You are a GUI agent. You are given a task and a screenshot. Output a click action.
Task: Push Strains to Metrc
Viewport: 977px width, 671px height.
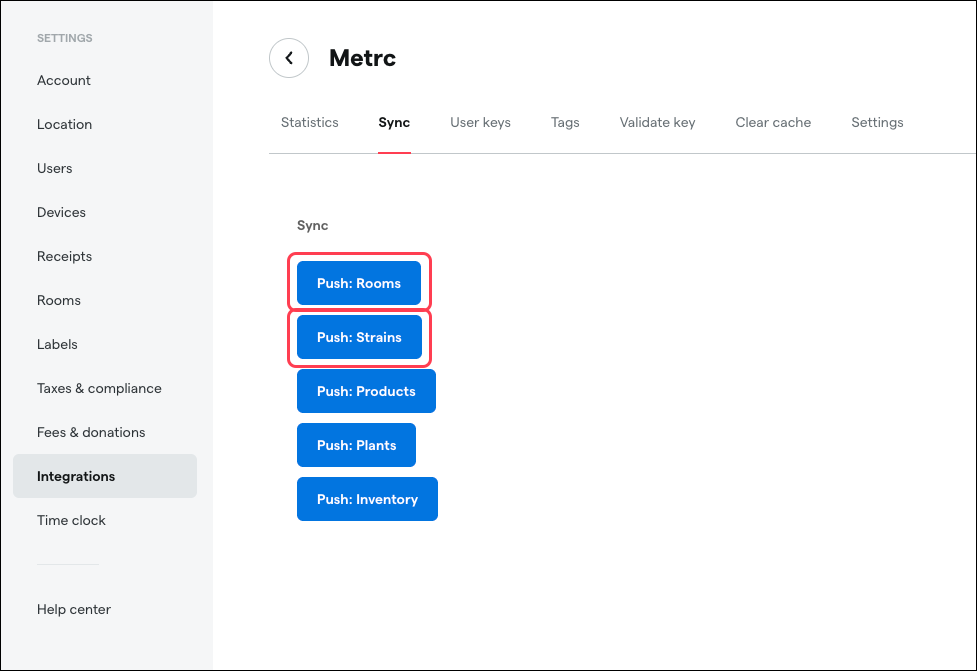tap(359, 337)
